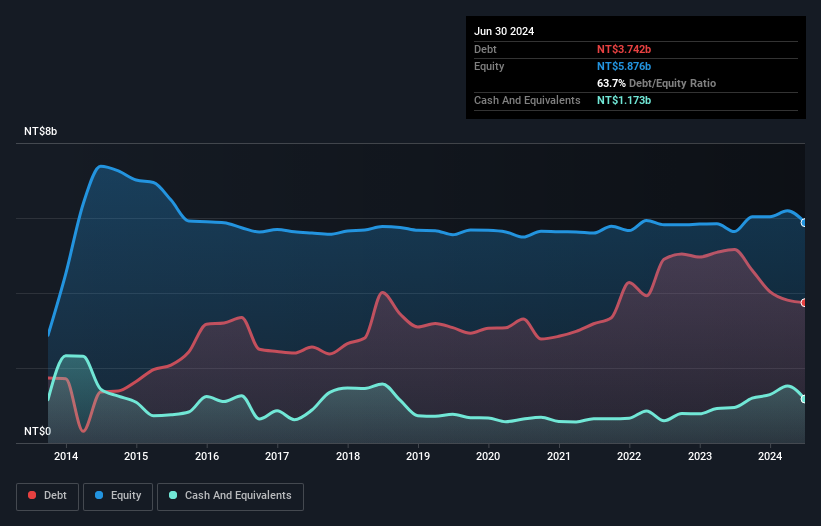
Task: Click the 2020 x-axis label
Action: (488, 456)
